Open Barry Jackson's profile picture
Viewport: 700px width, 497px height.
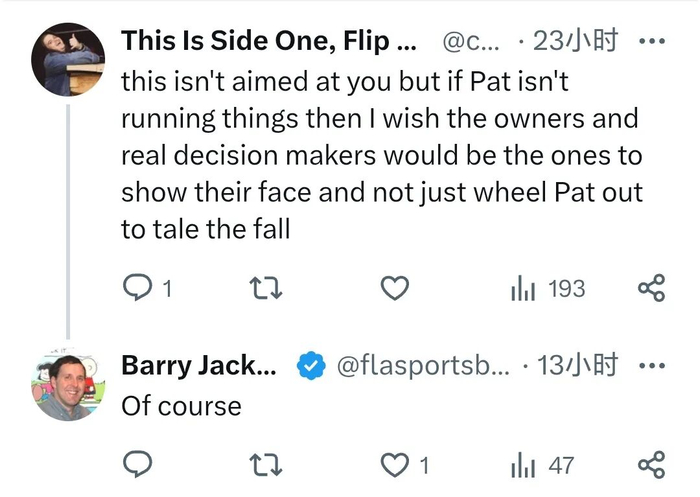pos(67,387)
